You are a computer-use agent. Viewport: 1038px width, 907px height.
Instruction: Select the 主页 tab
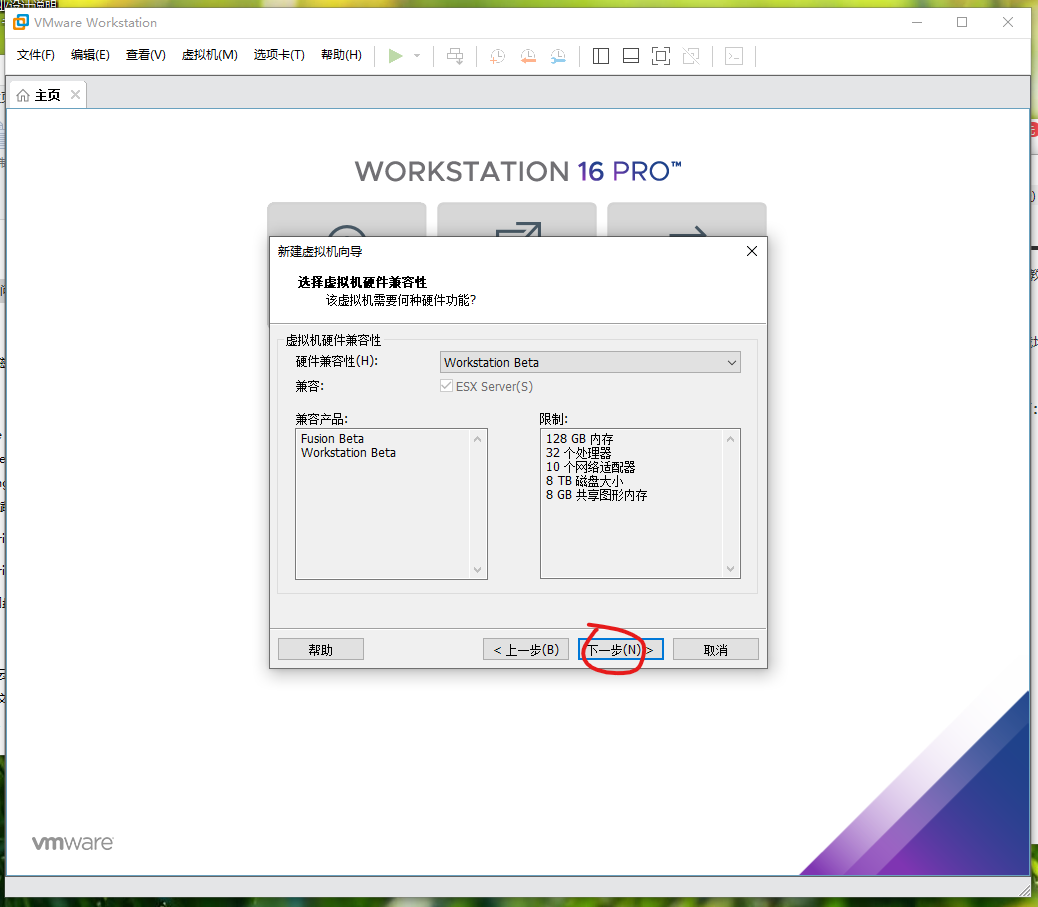click(x=47, y=95)
